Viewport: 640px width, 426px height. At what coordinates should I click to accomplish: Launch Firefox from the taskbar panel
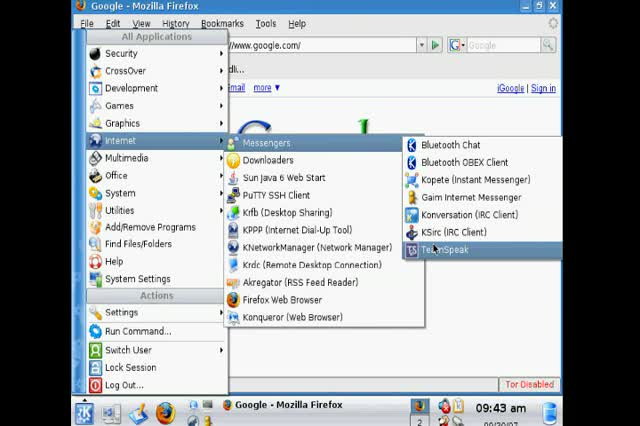pyautogui.click(x=165, y=413)
